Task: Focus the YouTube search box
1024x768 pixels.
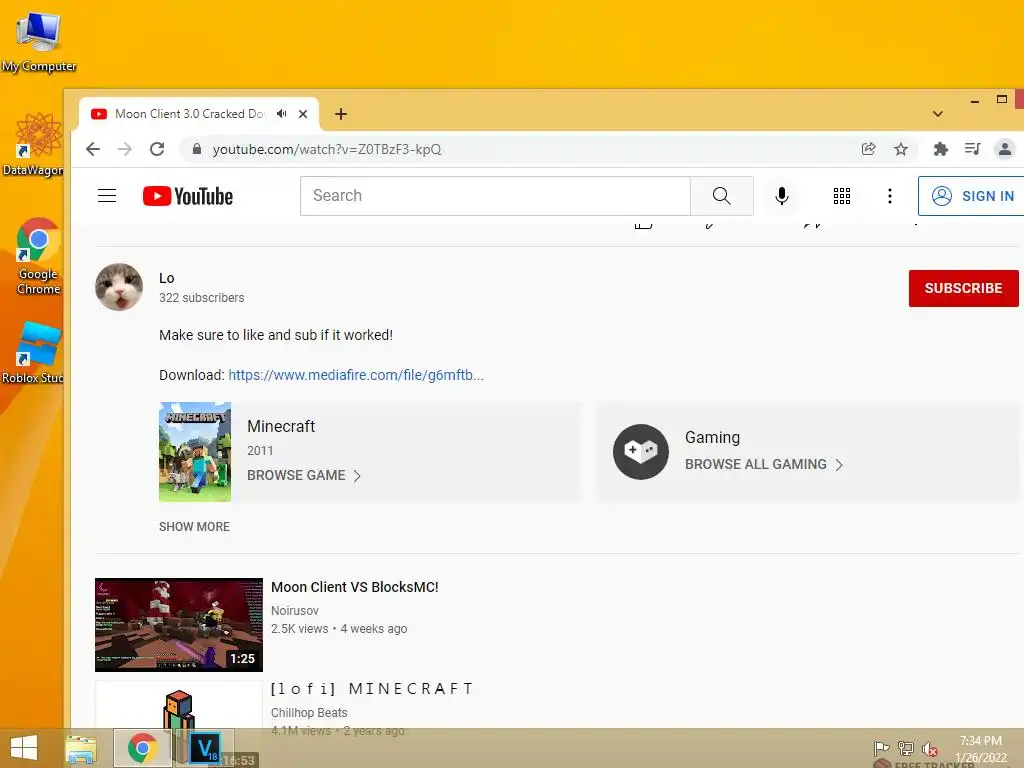Action: pyautogui.click(x=495, y=196)
